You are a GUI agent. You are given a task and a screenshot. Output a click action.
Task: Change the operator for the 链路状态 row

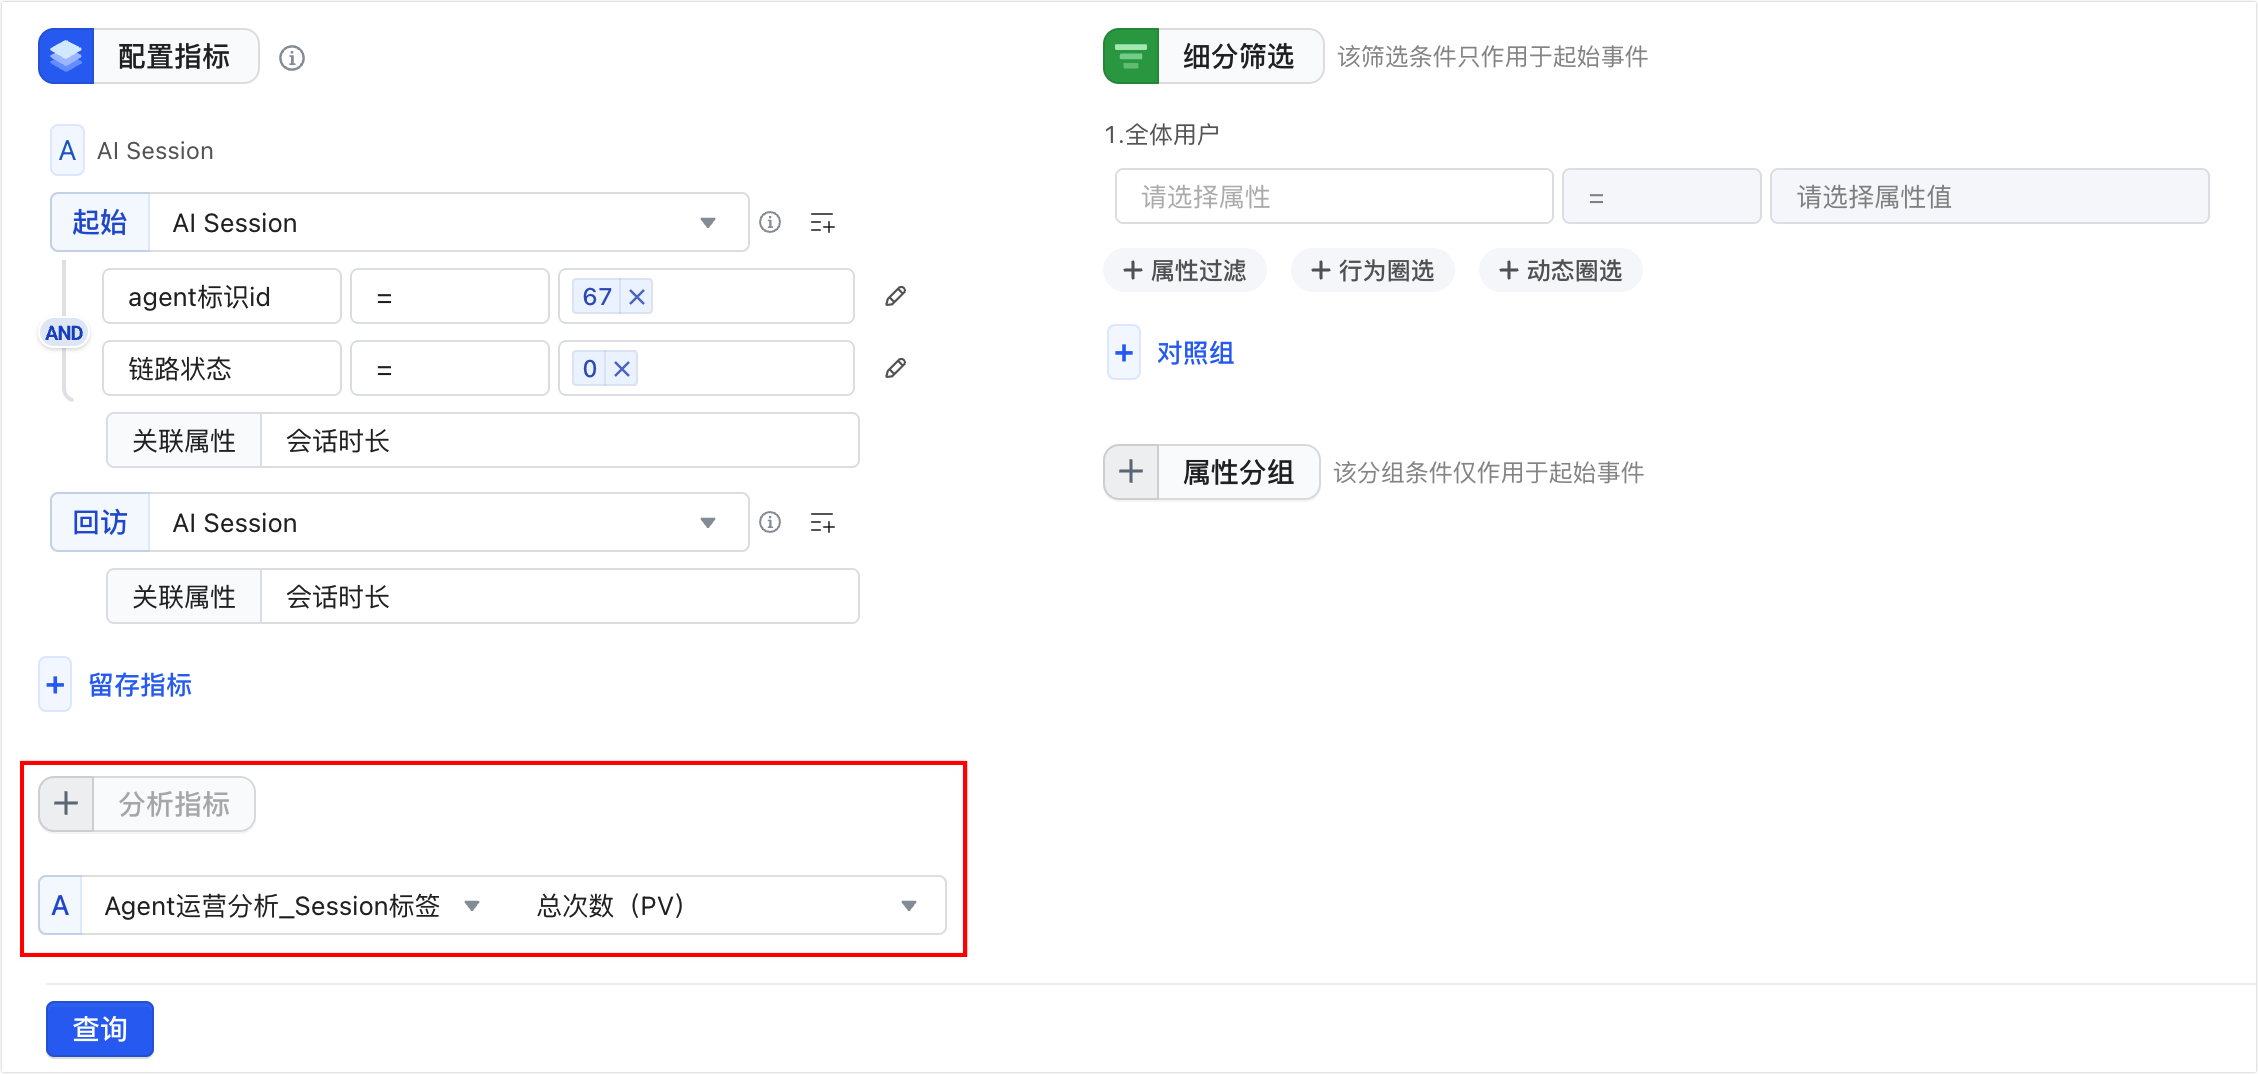450,368
